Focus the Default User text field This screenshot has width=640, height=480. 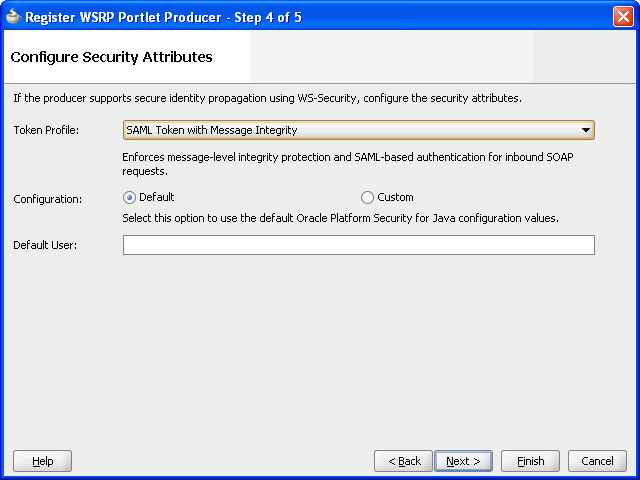click(x=358, y=245)
